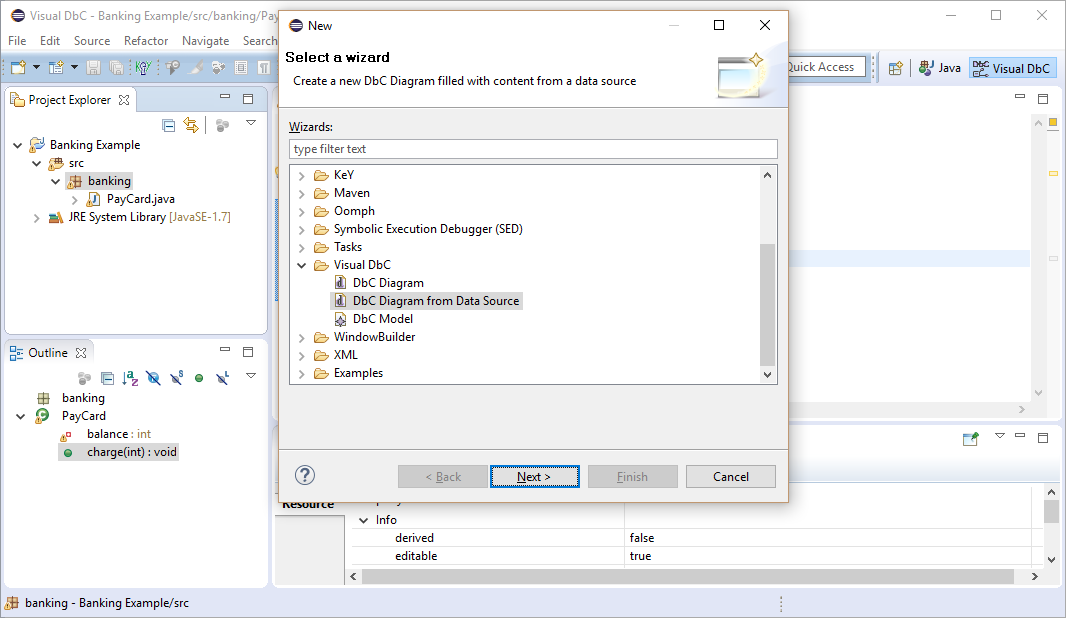Open the Navigate menu

tap(205, 41)
